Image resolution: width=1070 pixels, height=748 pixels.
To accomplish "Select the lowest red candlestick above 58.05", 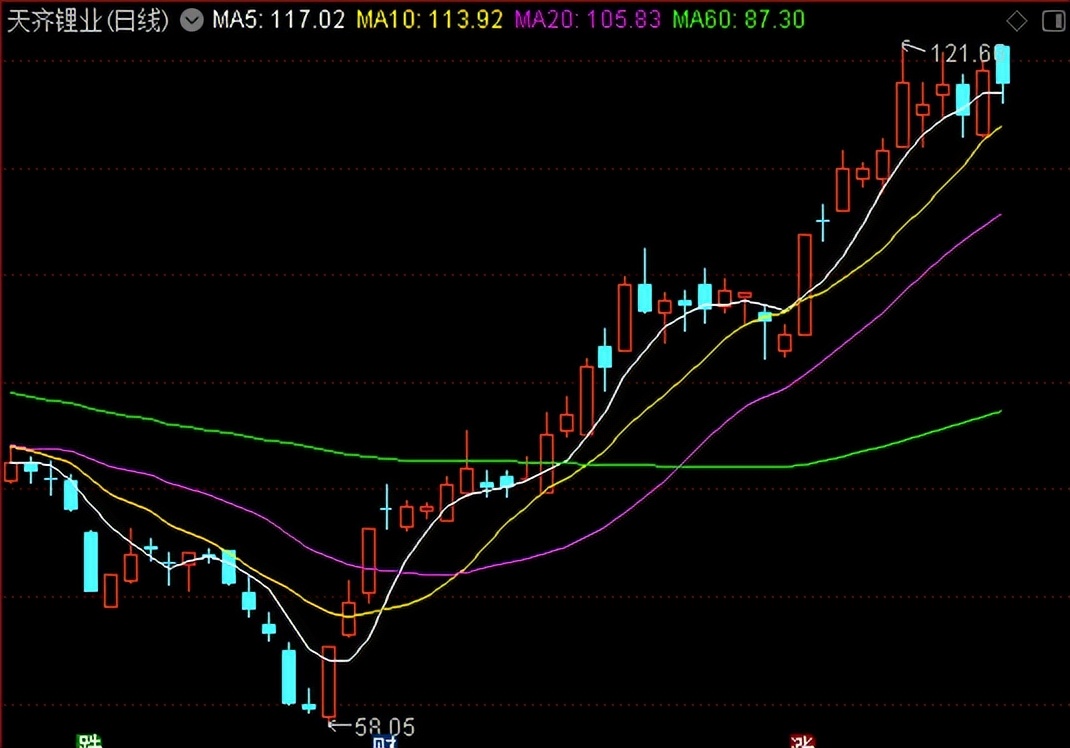I will pyautogui.click(x=329, y=681).
